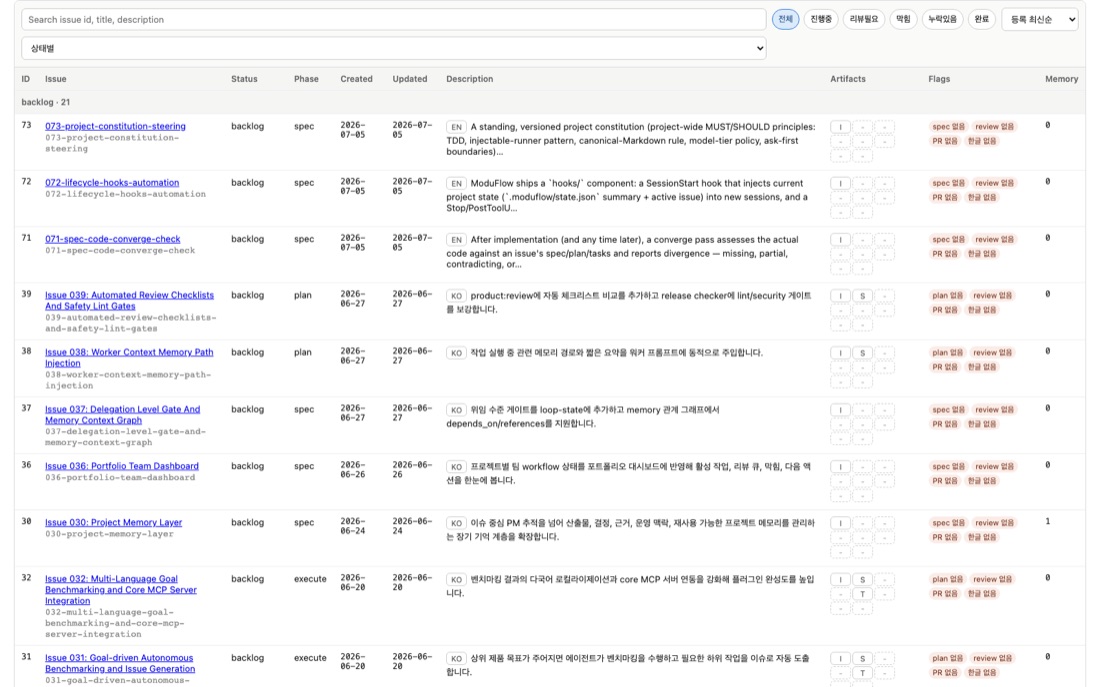The width and height of the screenshot is (1100, 687).
Task: Toggle the 완료 filter chip
Action: (x=981, y=20)
